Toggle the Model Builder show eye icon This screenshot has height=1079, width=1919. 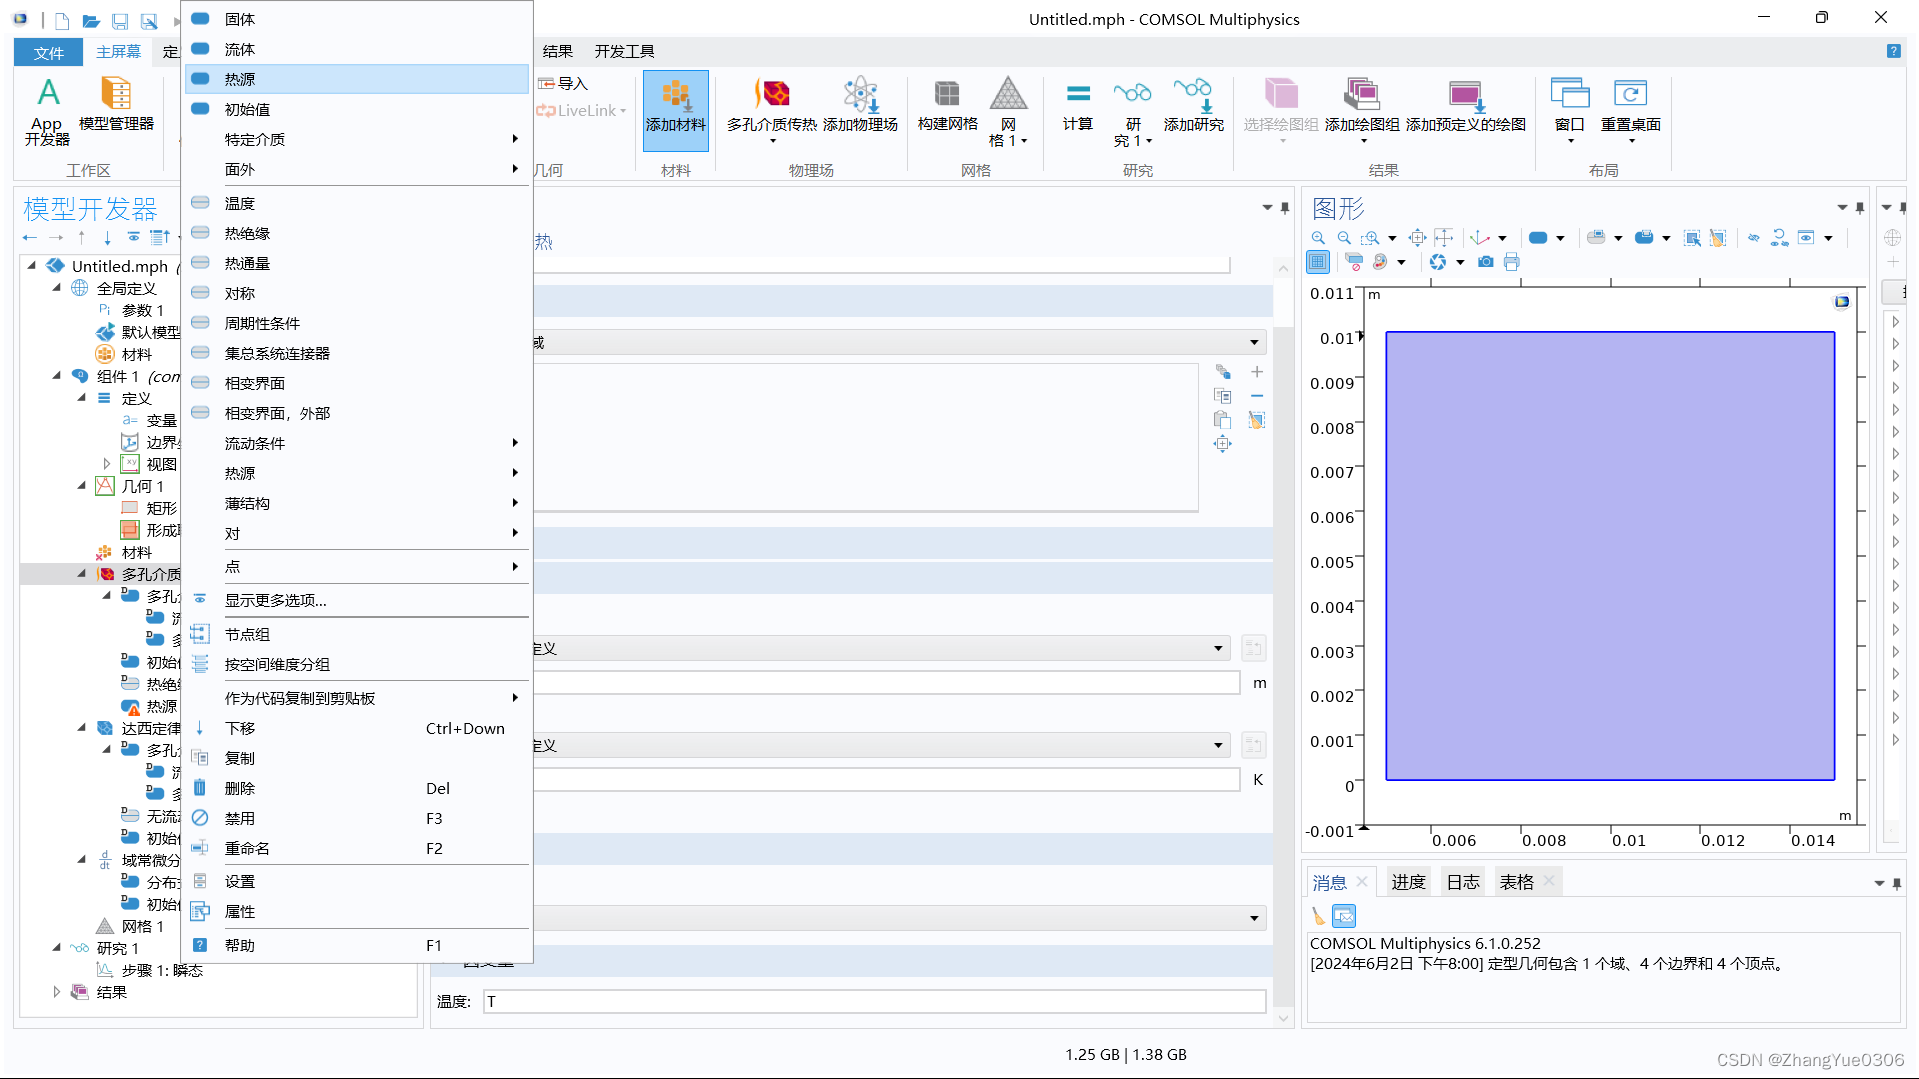133,238
